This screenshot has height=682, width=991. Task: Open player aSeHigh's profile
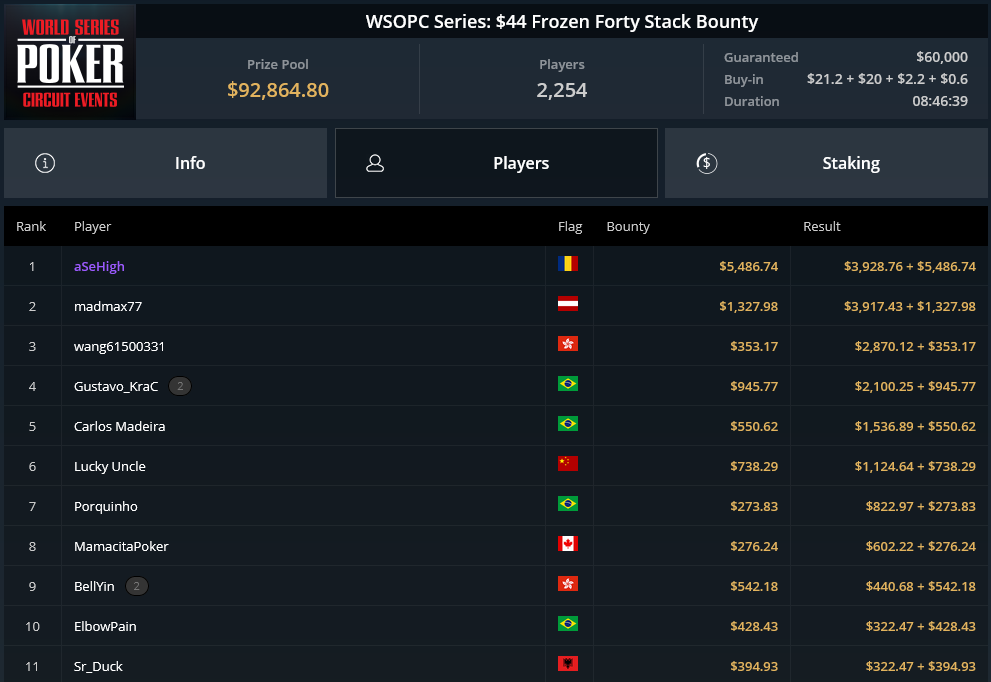tap(99, 267)
